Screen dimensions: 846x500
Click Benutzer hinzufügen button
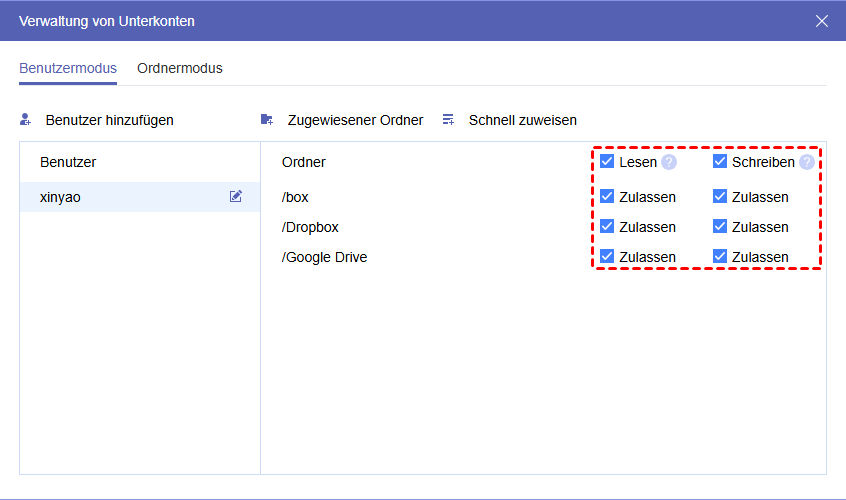tap(109, 120)
